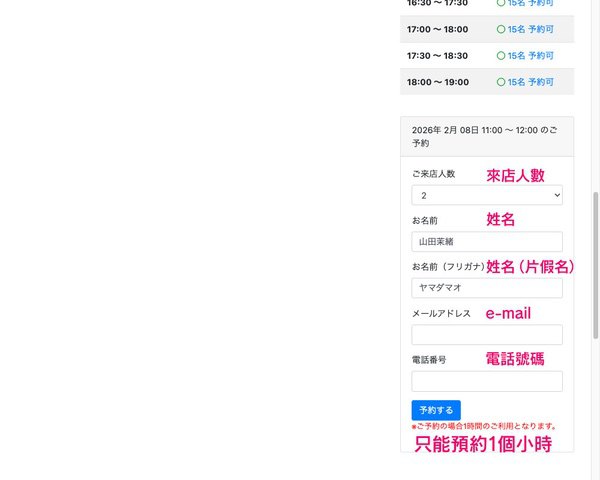The width and height of the screenshot is (600, 480).
Task: Focus the furigana field containing ヤマダマオ
Action: [487, 288]
